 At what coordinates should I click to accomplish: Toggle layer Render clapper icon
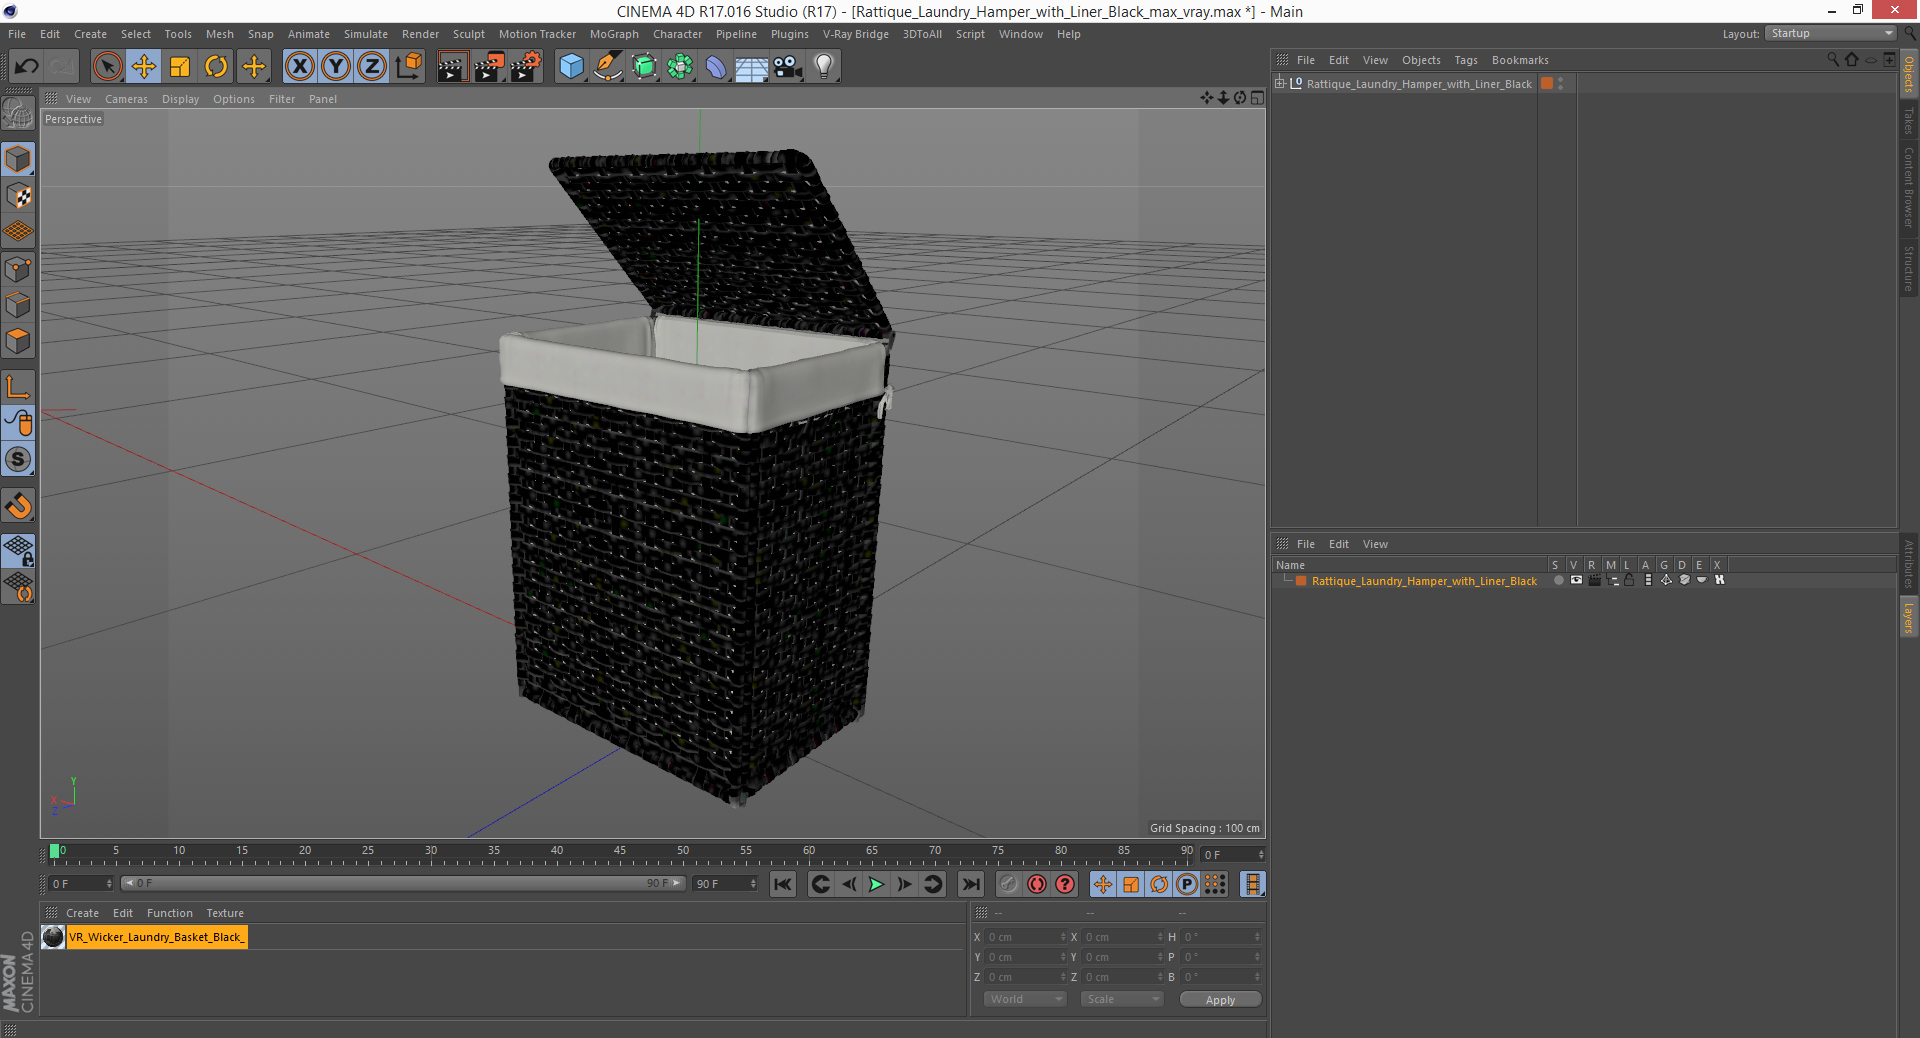point(1594,580)
